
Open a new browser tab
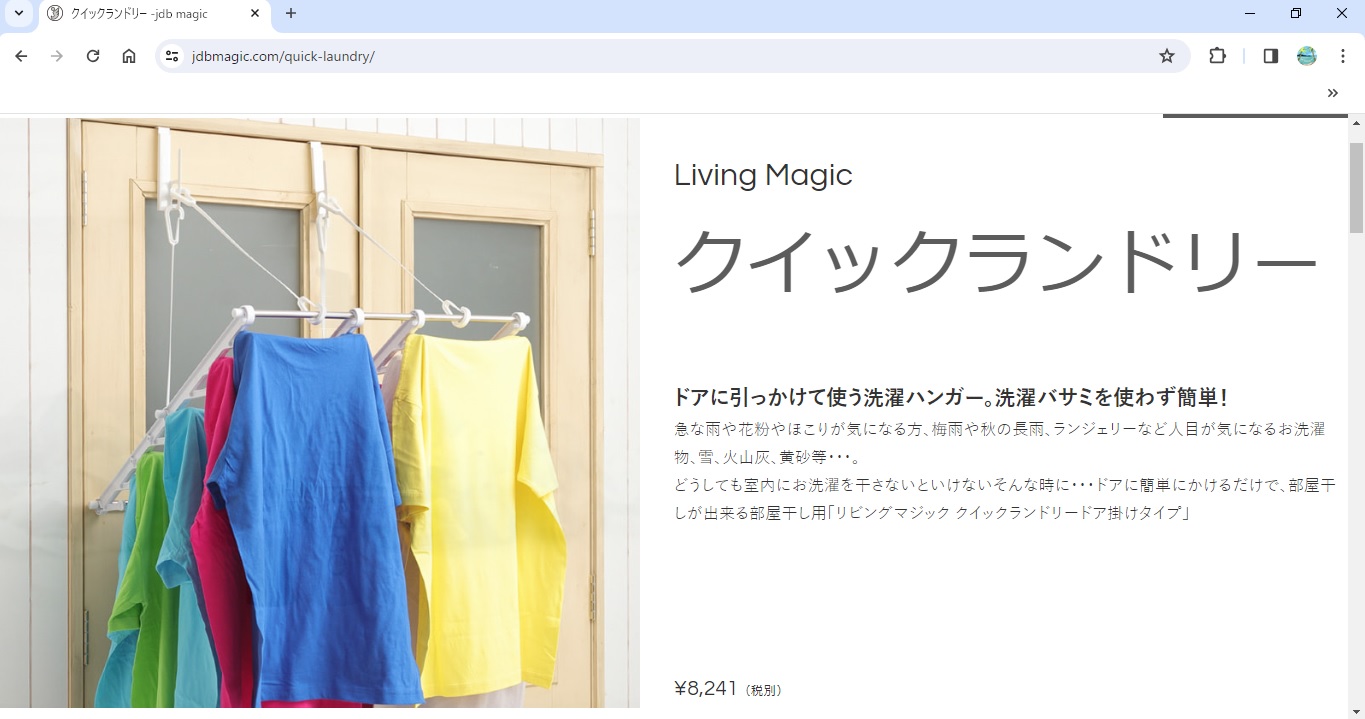291,14
